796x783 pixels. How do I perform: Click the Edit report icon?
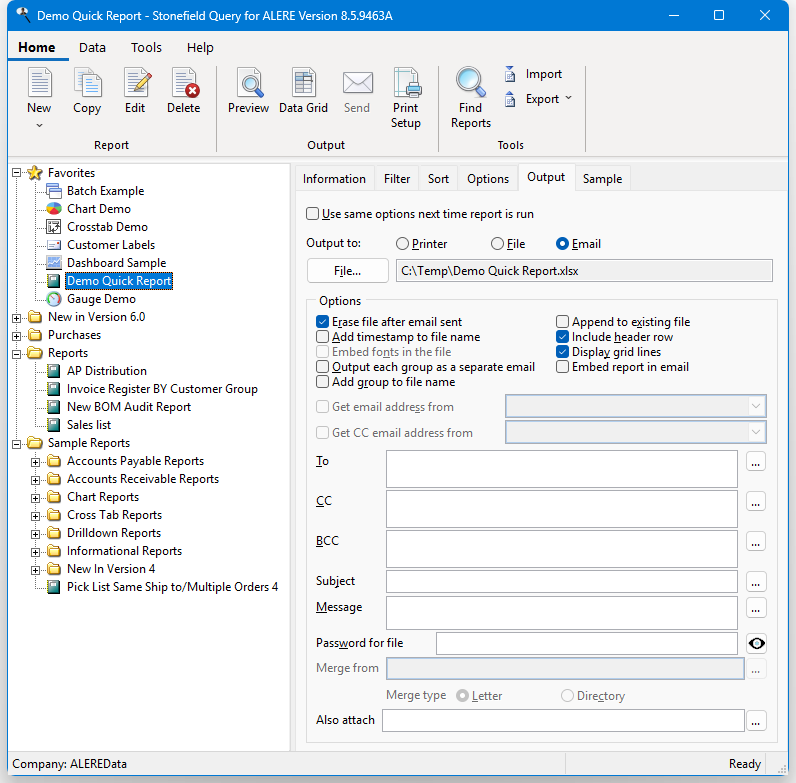tap(135, 86)
